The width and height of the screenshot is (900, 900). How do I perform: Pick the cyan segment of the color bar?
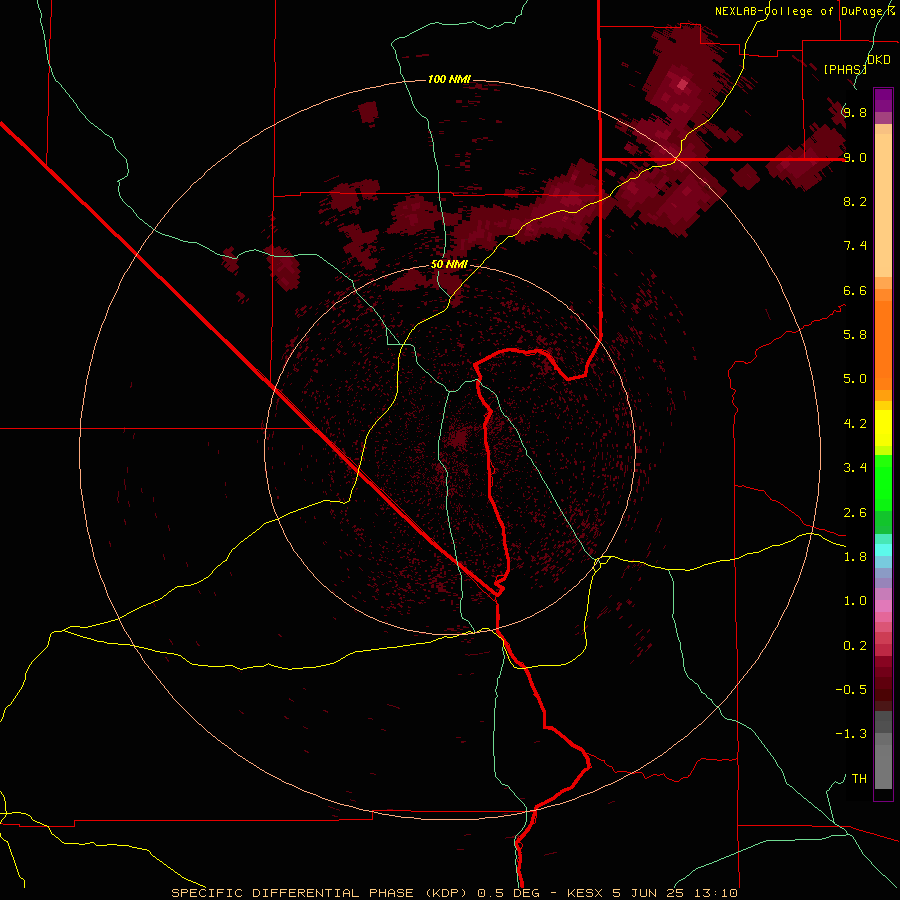883,549
